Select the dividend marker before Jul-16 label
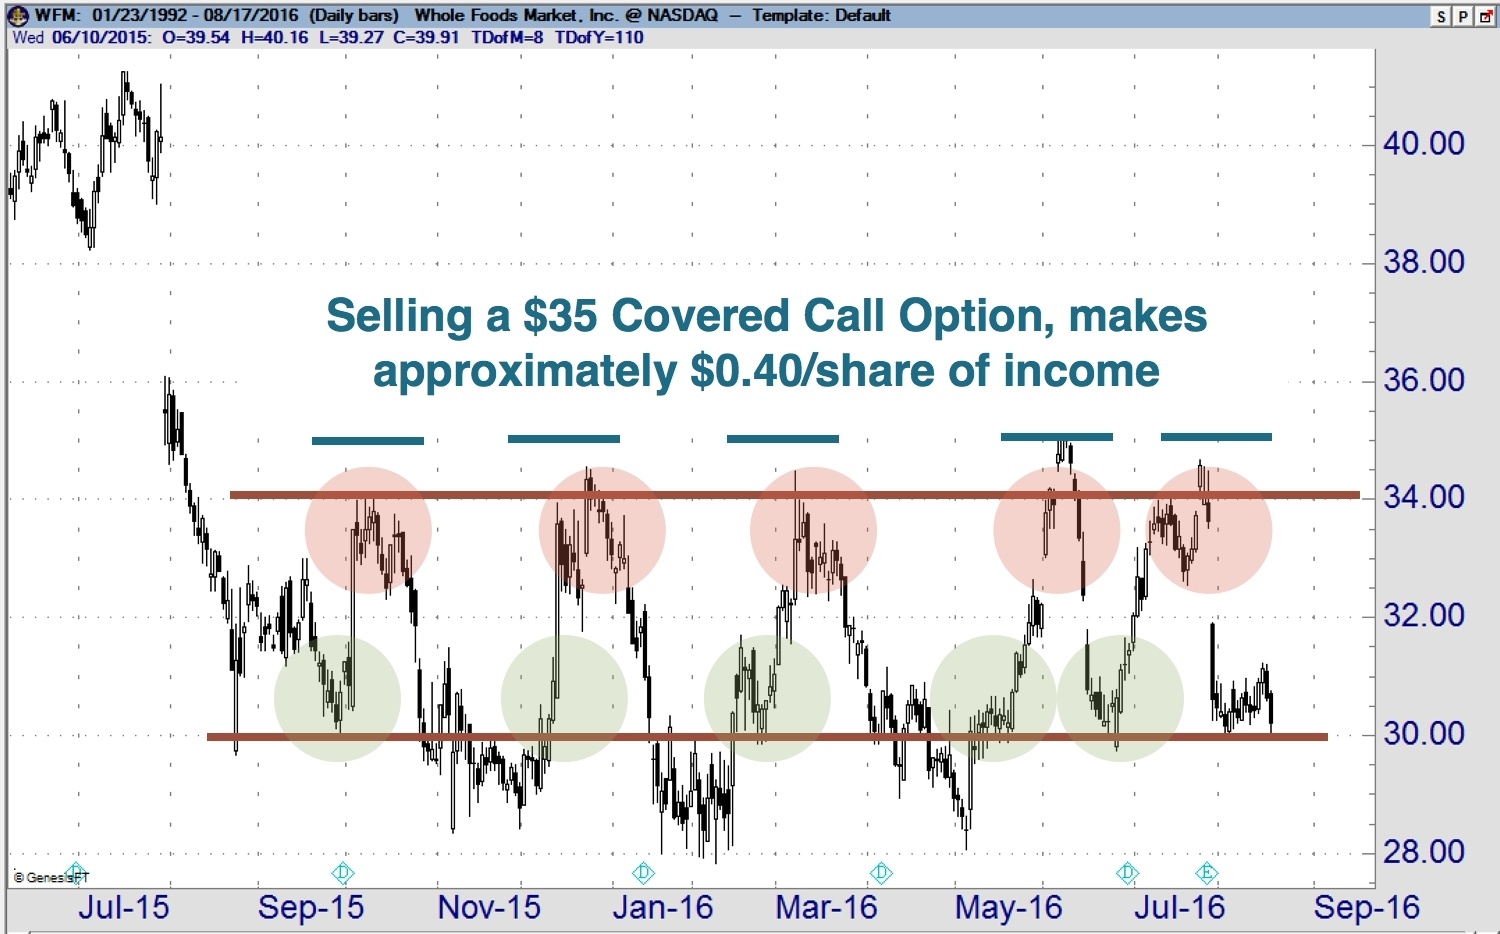 [1128, 873]
